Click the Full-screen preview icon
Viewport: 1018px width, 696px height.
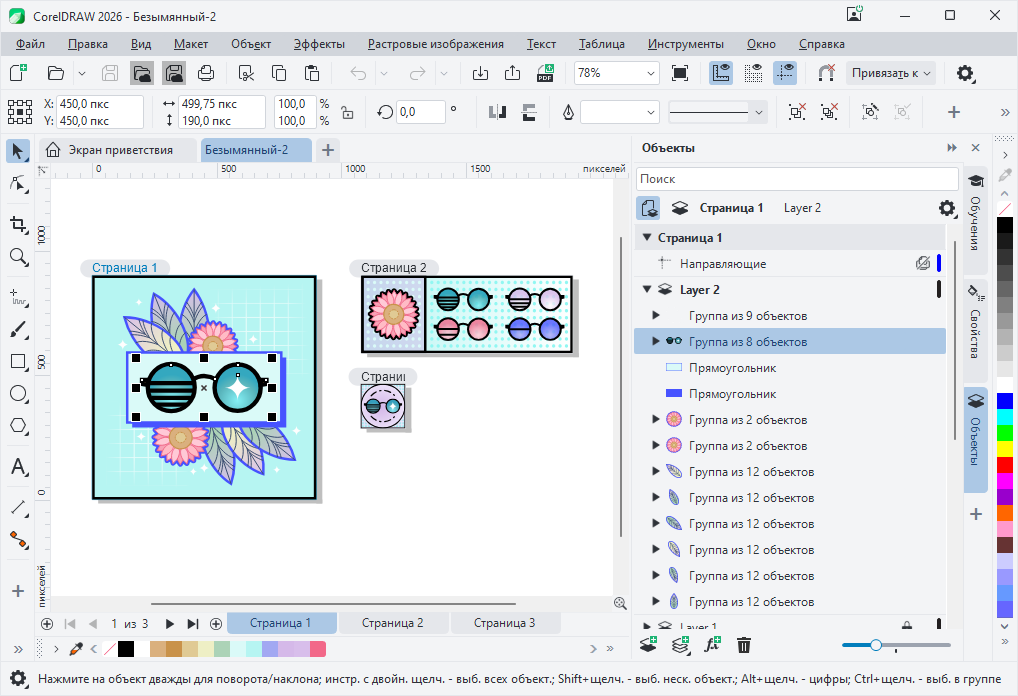(680, 73)
